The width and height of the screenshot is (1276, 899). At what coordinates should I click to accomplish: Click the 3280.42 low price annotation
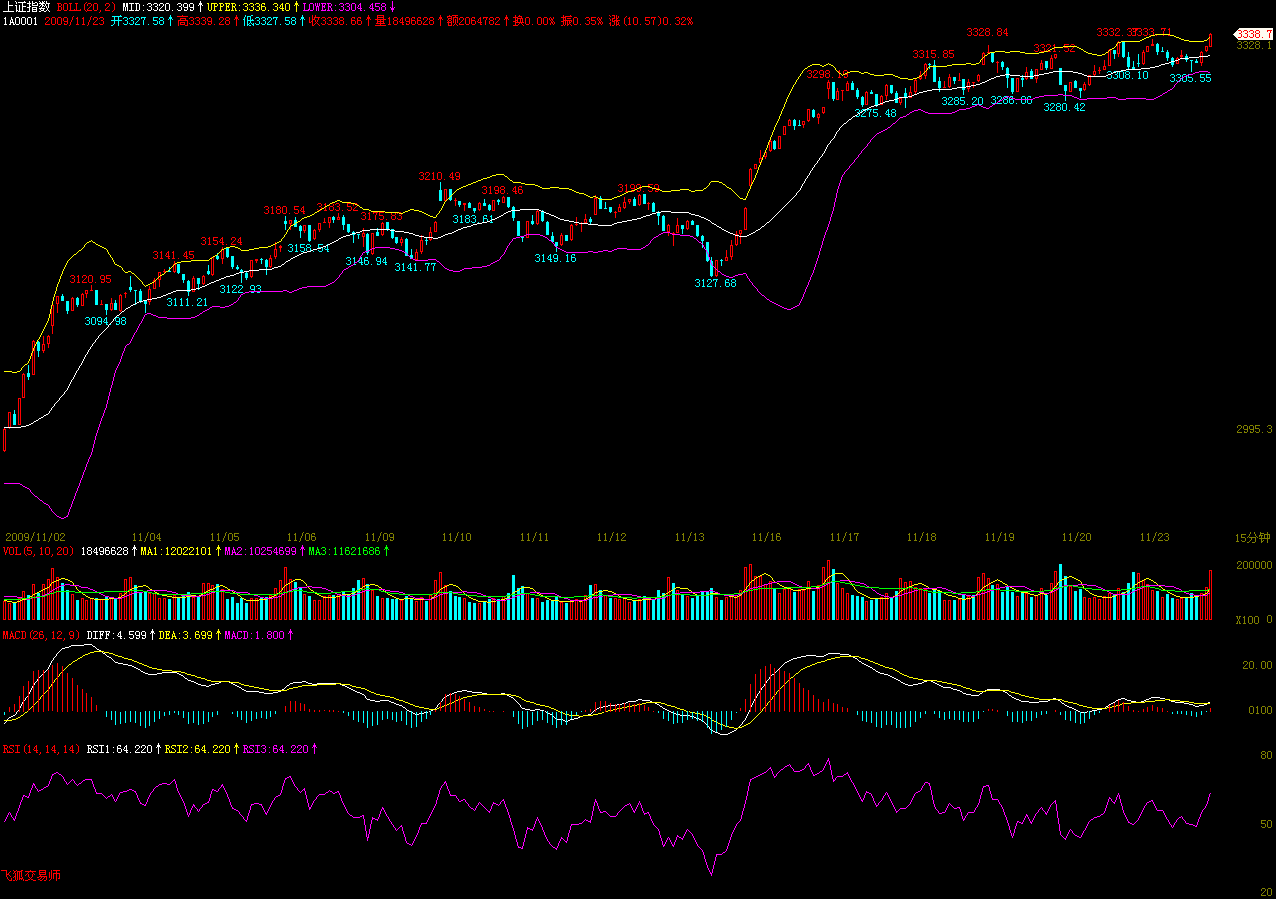[x=1064, y=108]
